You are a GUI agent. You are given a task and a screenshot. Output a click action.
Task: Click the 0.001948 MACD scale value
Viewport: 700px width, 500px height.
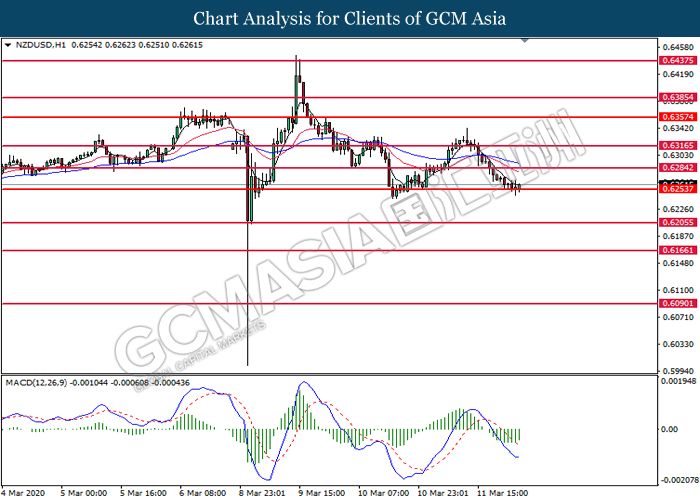coord(677,382)
